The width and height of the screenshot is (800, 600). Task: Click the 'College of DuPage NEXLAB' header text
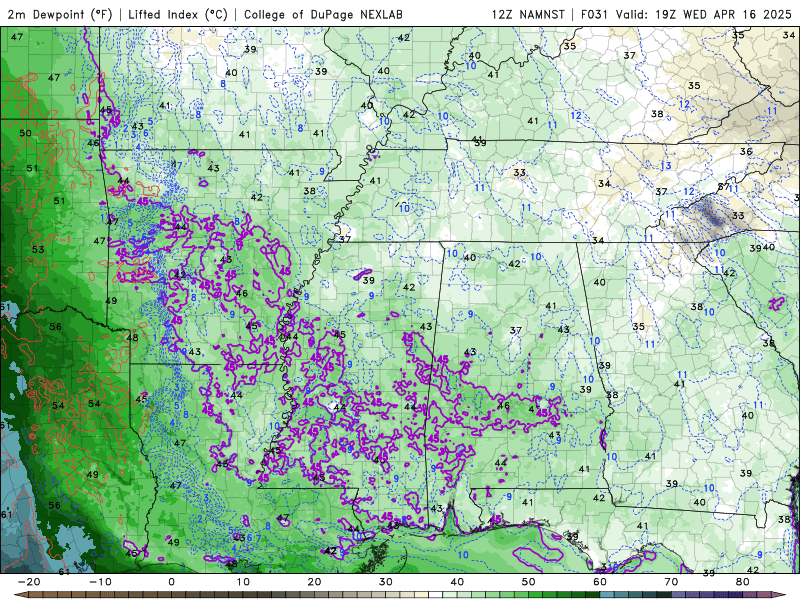click(323, 14)
